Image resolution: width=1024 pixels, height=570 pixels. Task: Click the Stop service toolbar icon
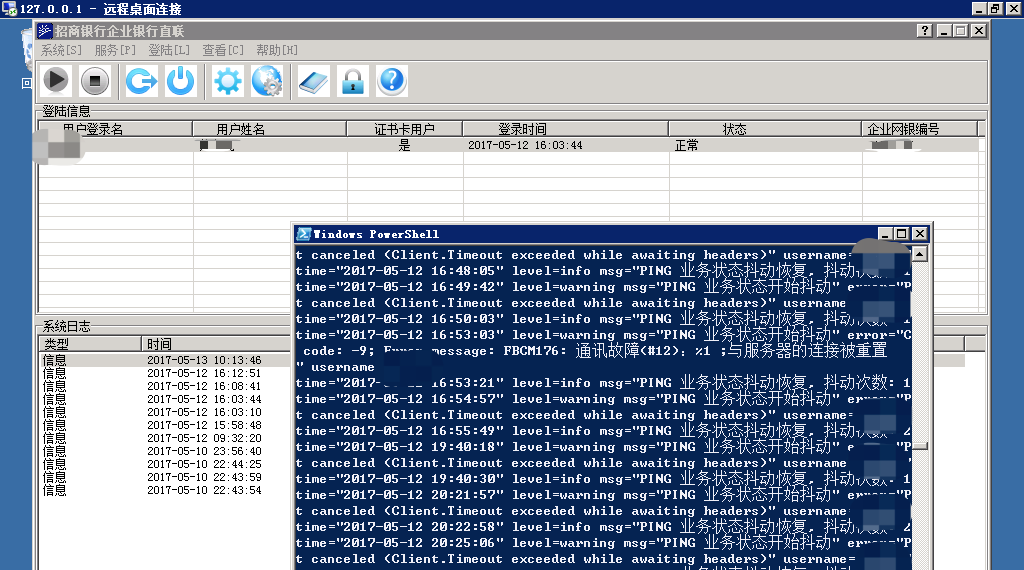point(95,80)
